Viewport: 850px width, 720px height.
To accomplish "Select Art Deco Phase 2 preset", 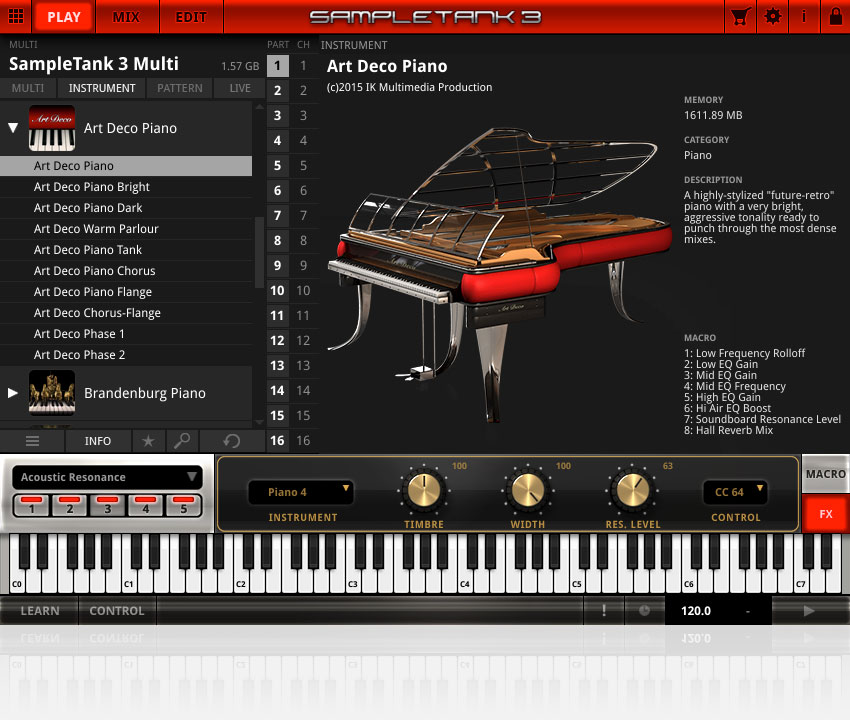I will [126, 355].
